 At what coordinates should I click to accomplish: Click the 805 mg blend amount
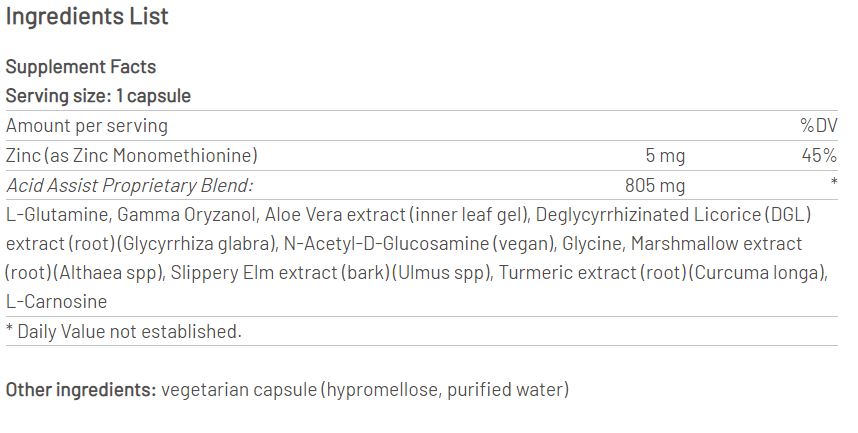click(x=655, y=185)
